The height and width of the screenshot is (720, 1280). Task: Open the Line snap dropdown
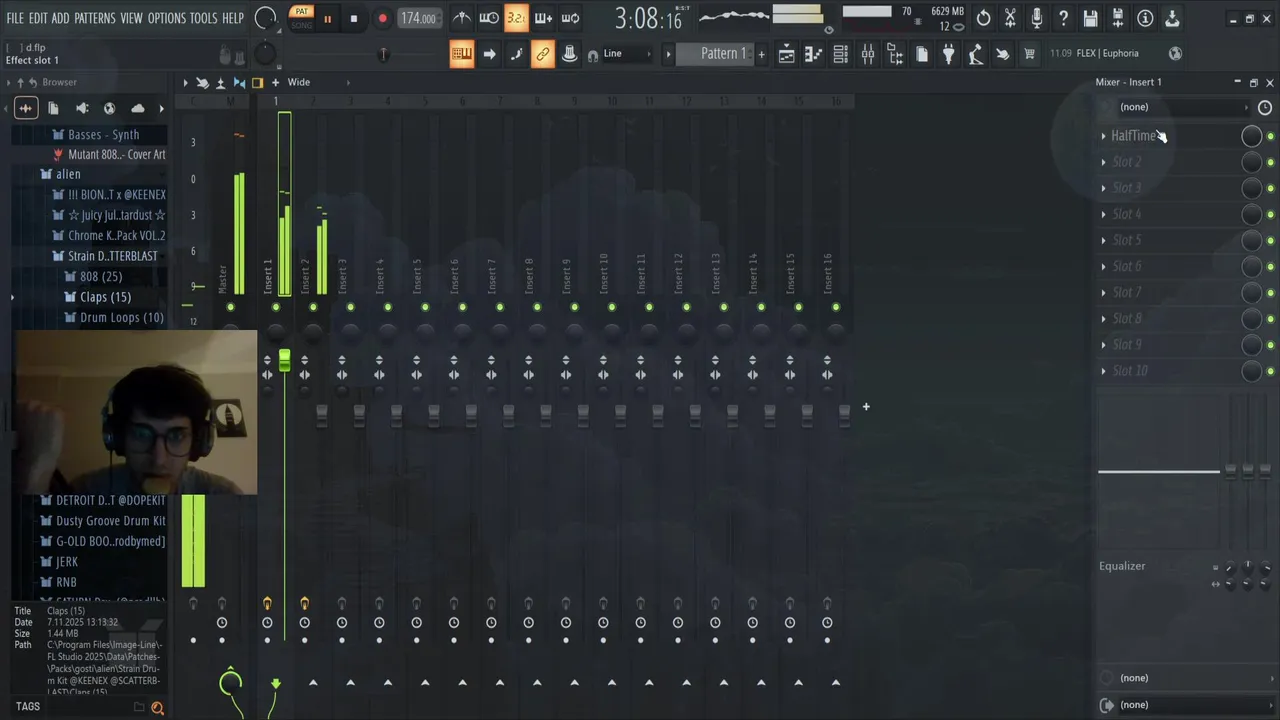pyautogui.click(x=625, y=54)
